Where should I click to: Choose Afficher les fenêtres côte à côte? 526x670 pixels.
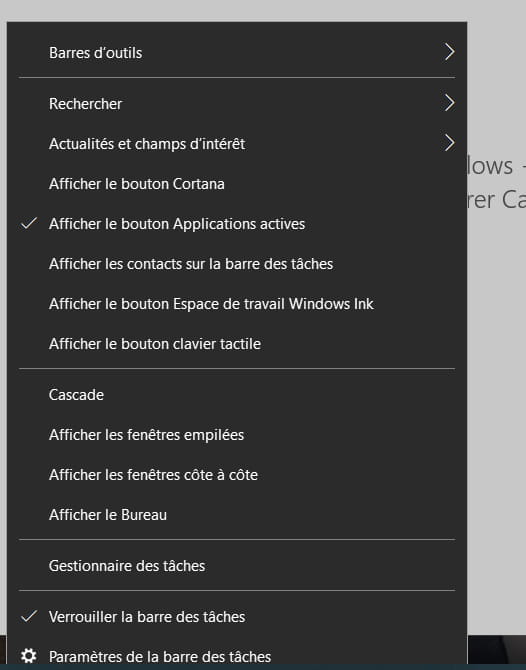pyautogui.click(x=237, y=475)
